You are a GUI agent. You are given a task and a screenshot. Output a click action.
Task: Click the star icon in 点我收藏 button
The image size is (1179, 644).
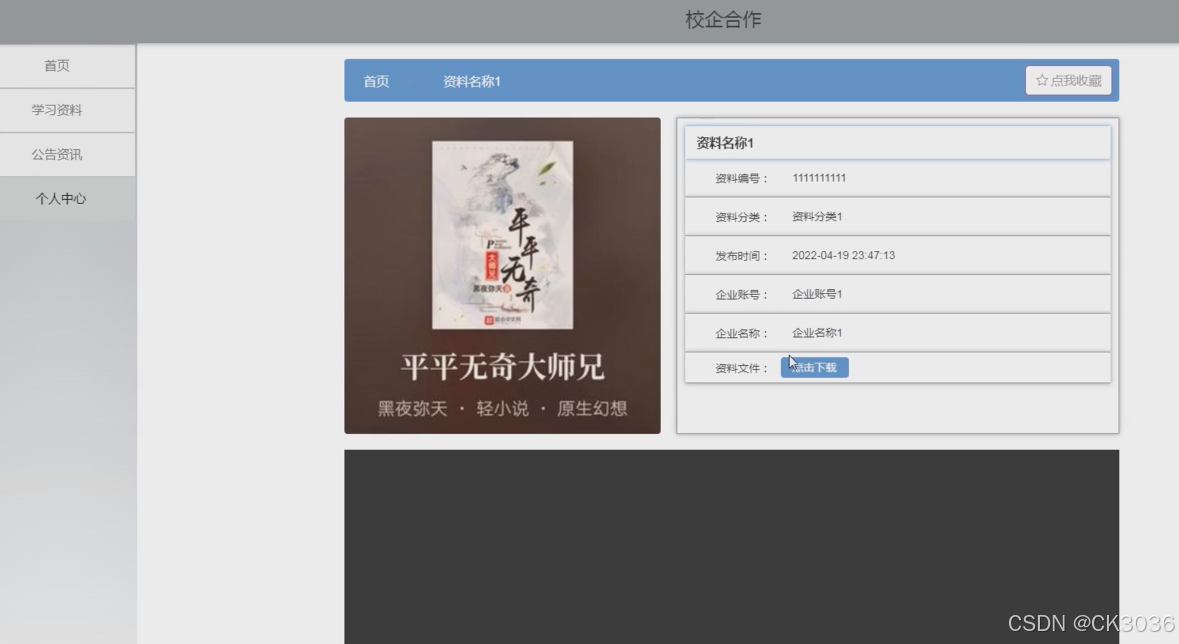tap(1041, 80)
